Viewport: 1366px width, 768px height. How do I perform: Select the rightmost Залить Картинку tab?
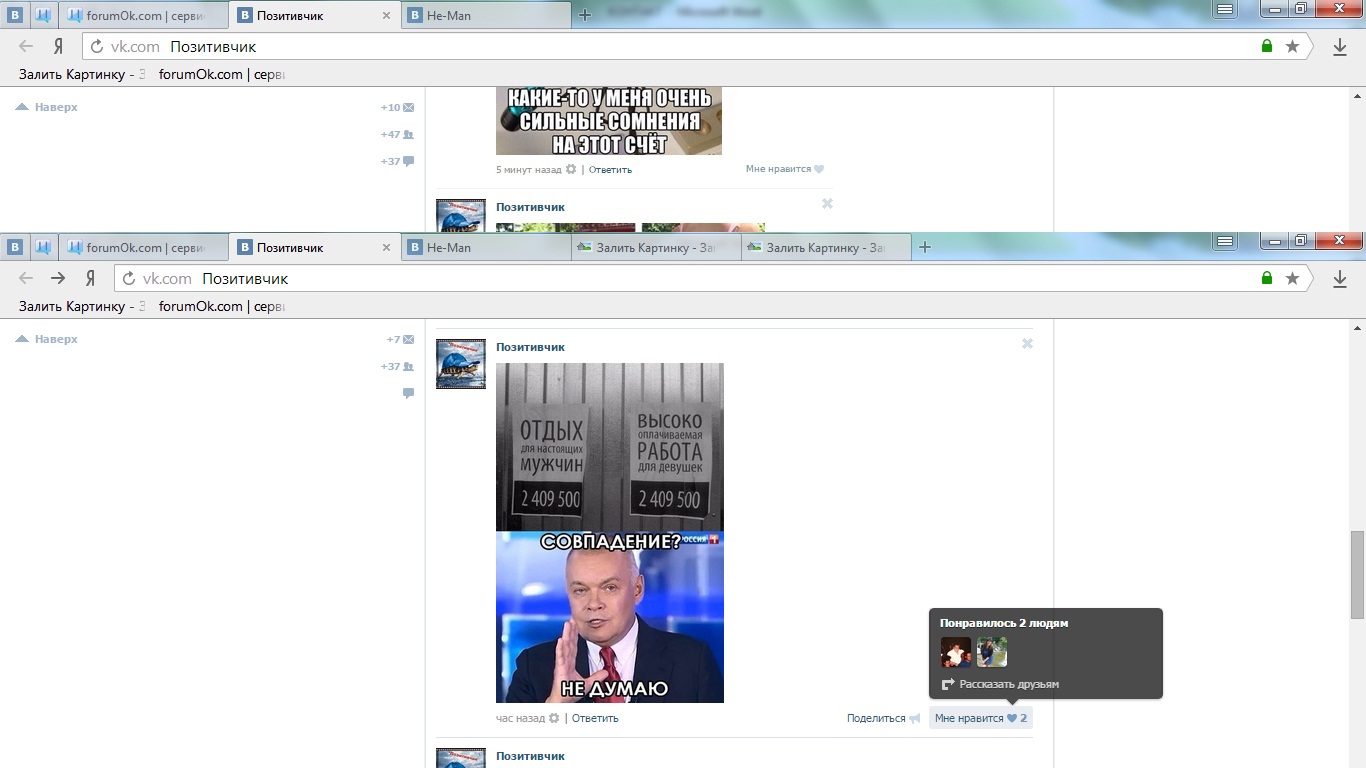827,247
